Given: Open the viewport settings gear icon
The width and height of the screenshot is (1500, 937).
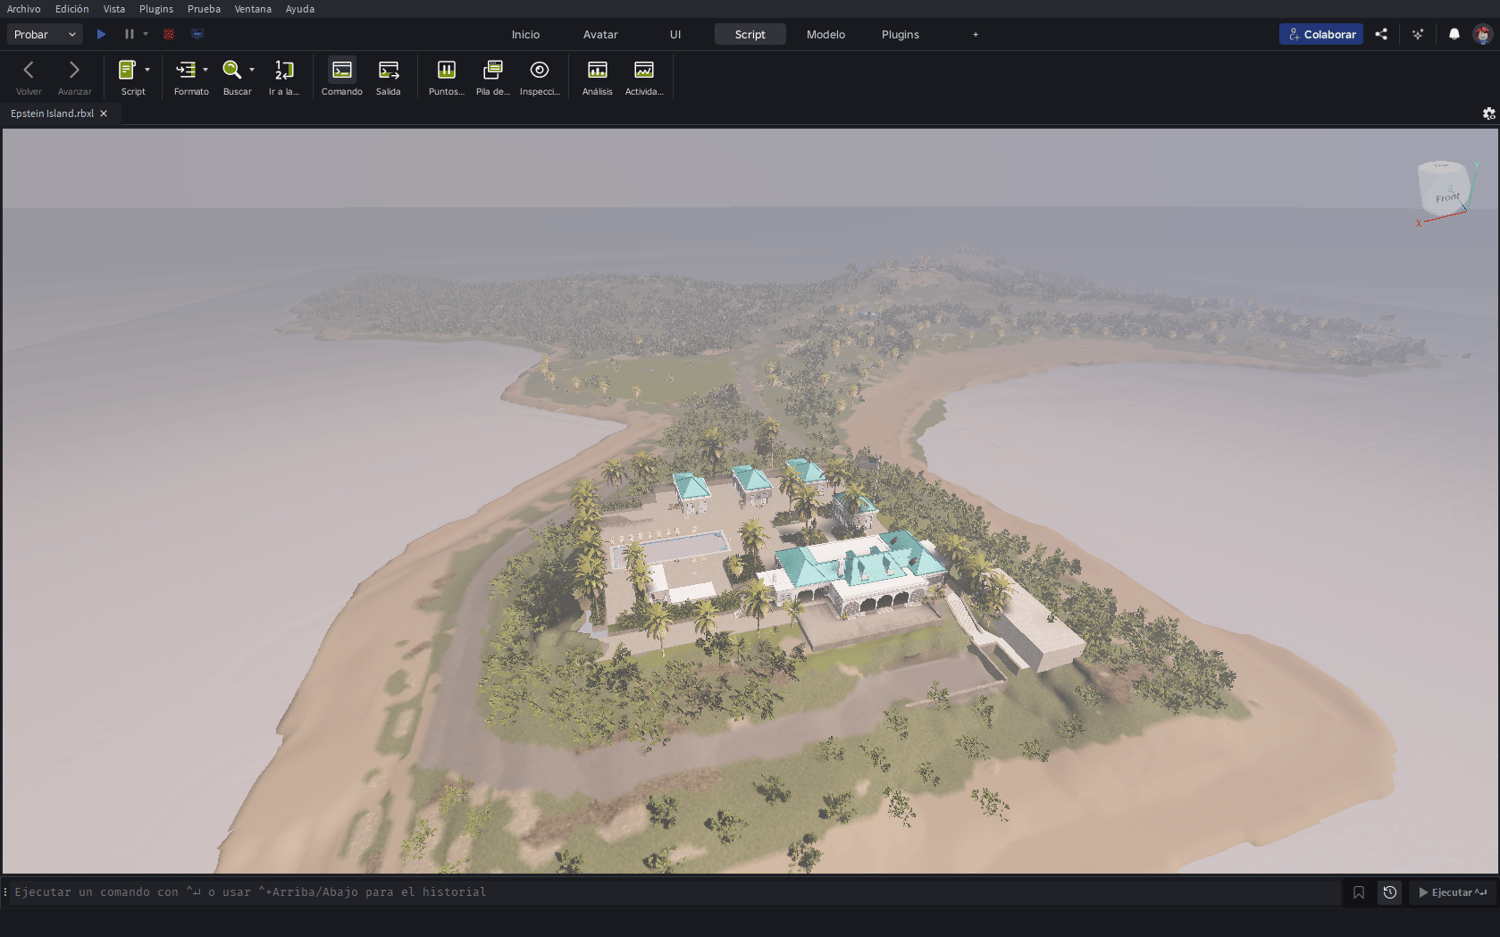Looking at the screenshot, I should pyautogui.click(x=1489, y=113).
